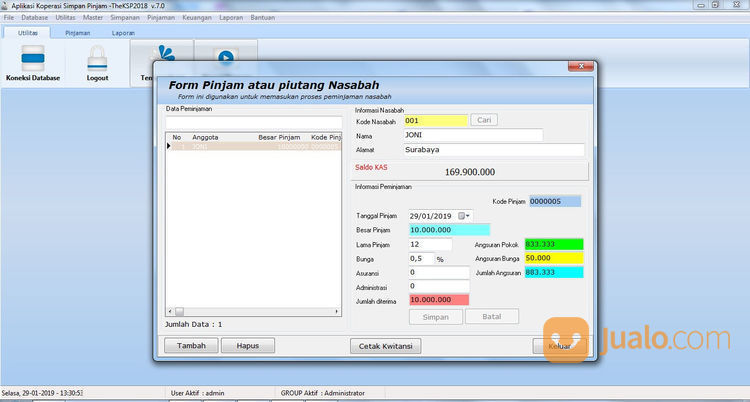Select the JONI row in loan list
The width and height of the screenshot is (750, 402).
coord(255,146)
